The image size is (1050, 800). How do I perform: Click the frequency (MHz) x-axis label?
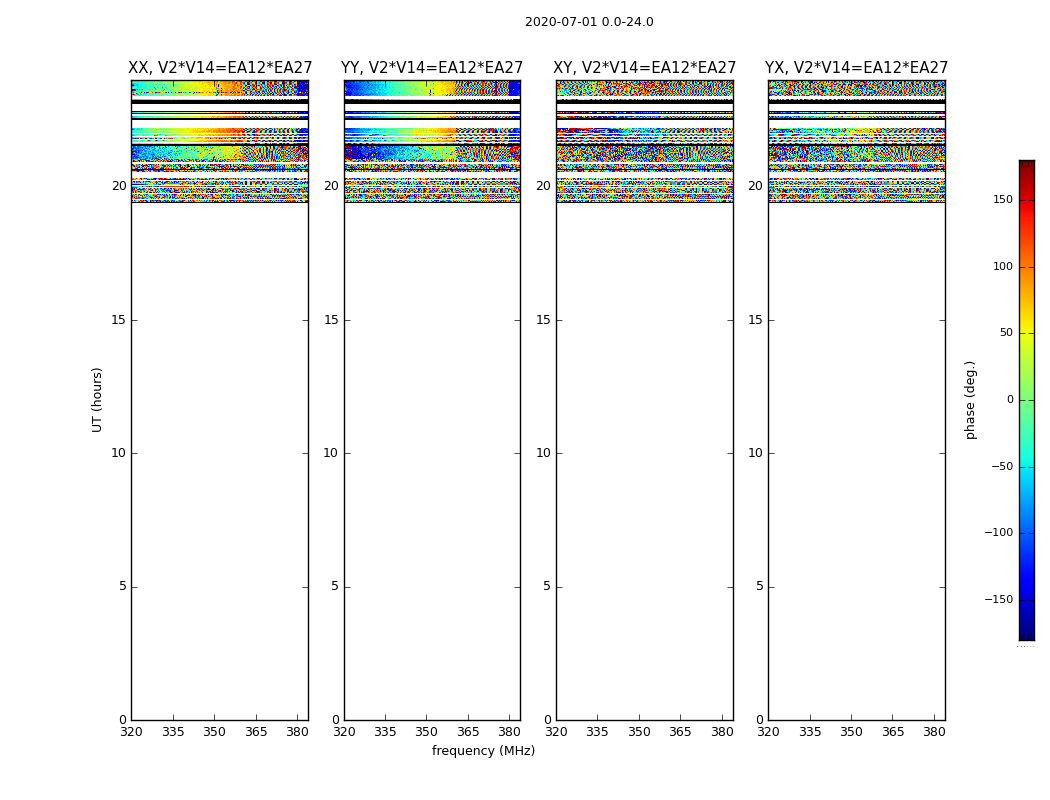click(x=483, y=751)
